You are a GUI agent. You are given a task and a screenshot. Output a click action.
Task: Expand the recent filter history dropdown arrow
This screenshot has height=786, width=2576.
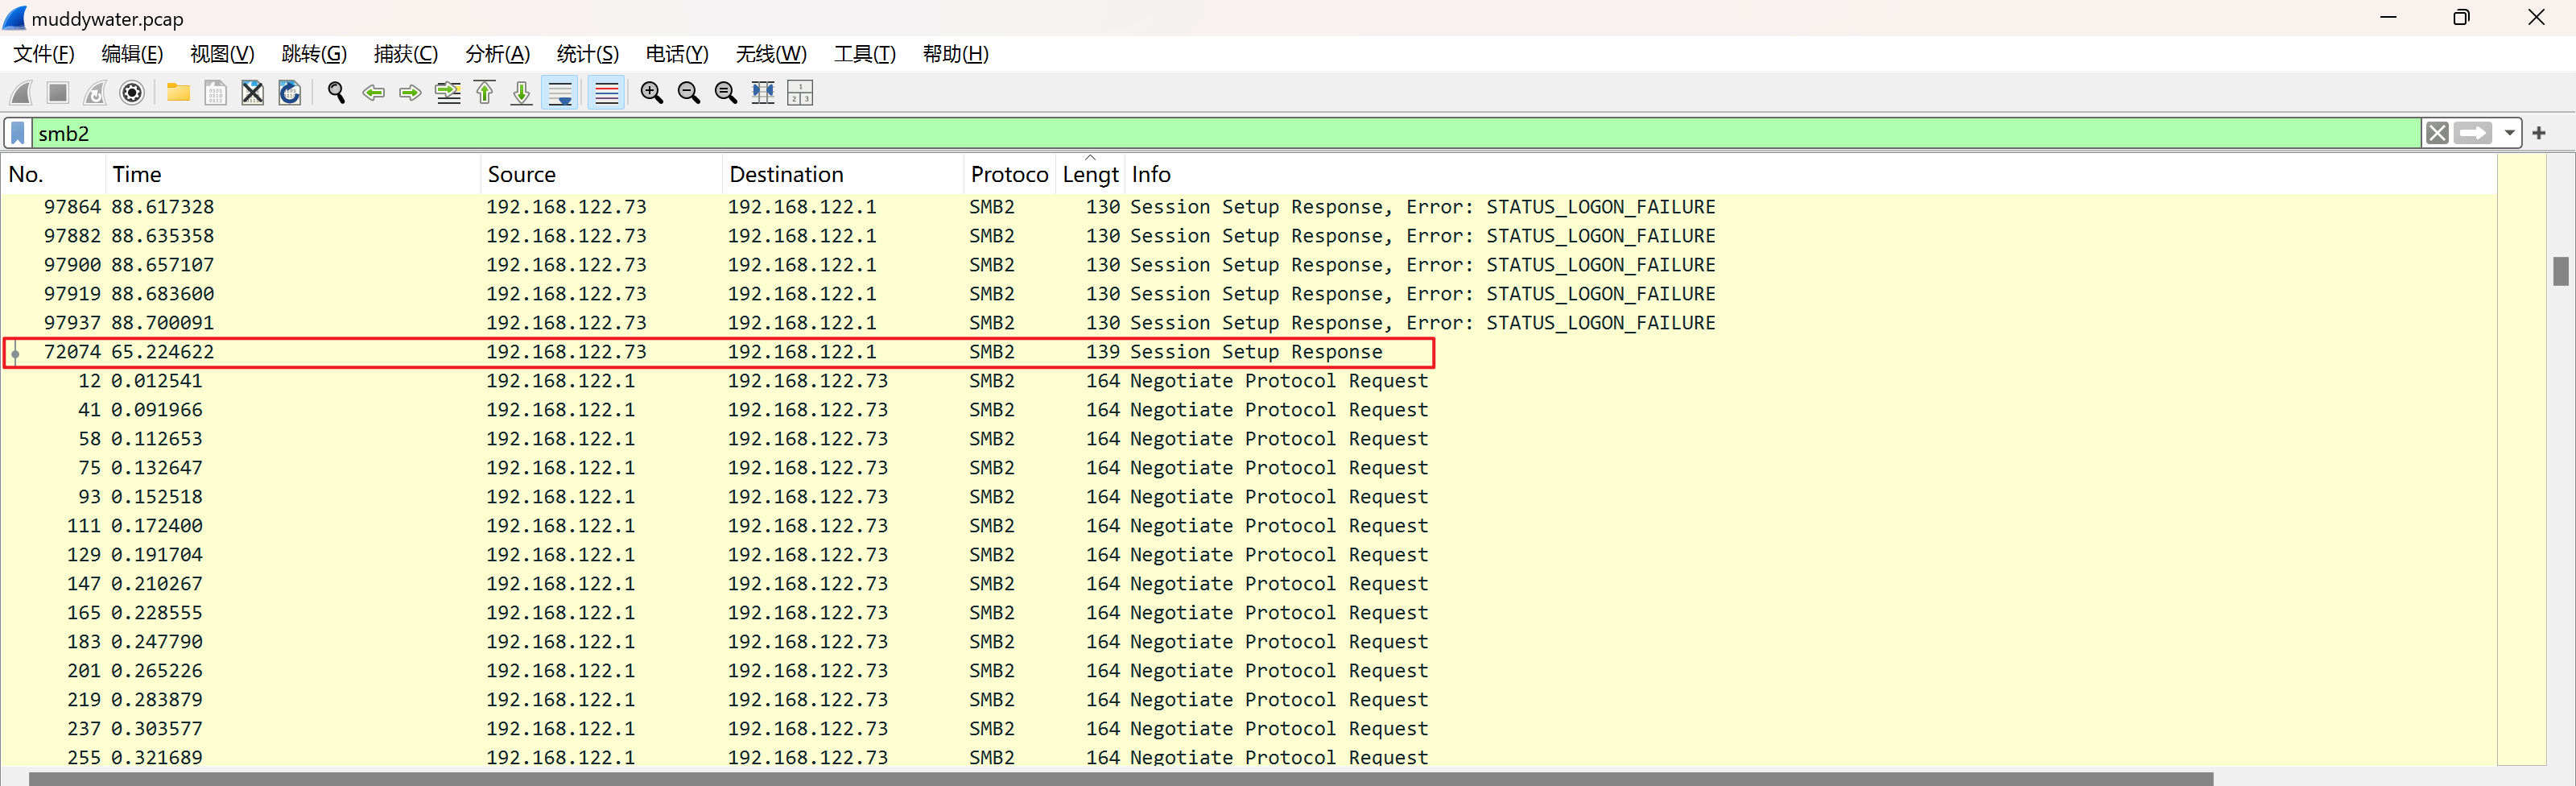[2510, 133]
